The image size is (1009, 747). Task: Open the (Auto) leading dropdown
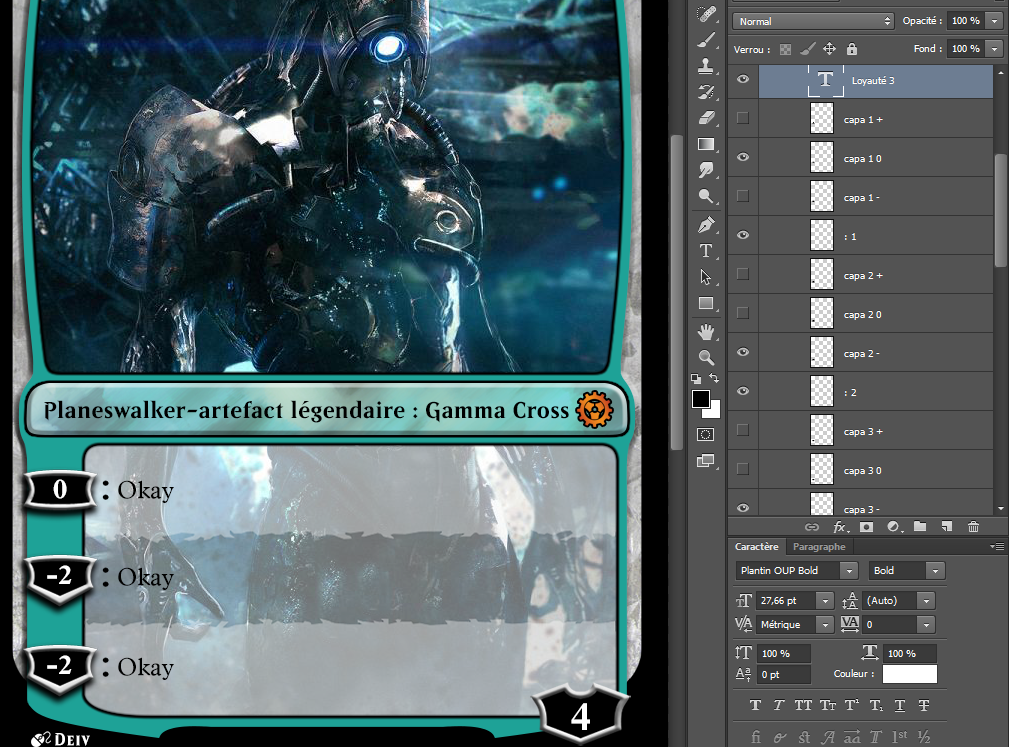926,601
